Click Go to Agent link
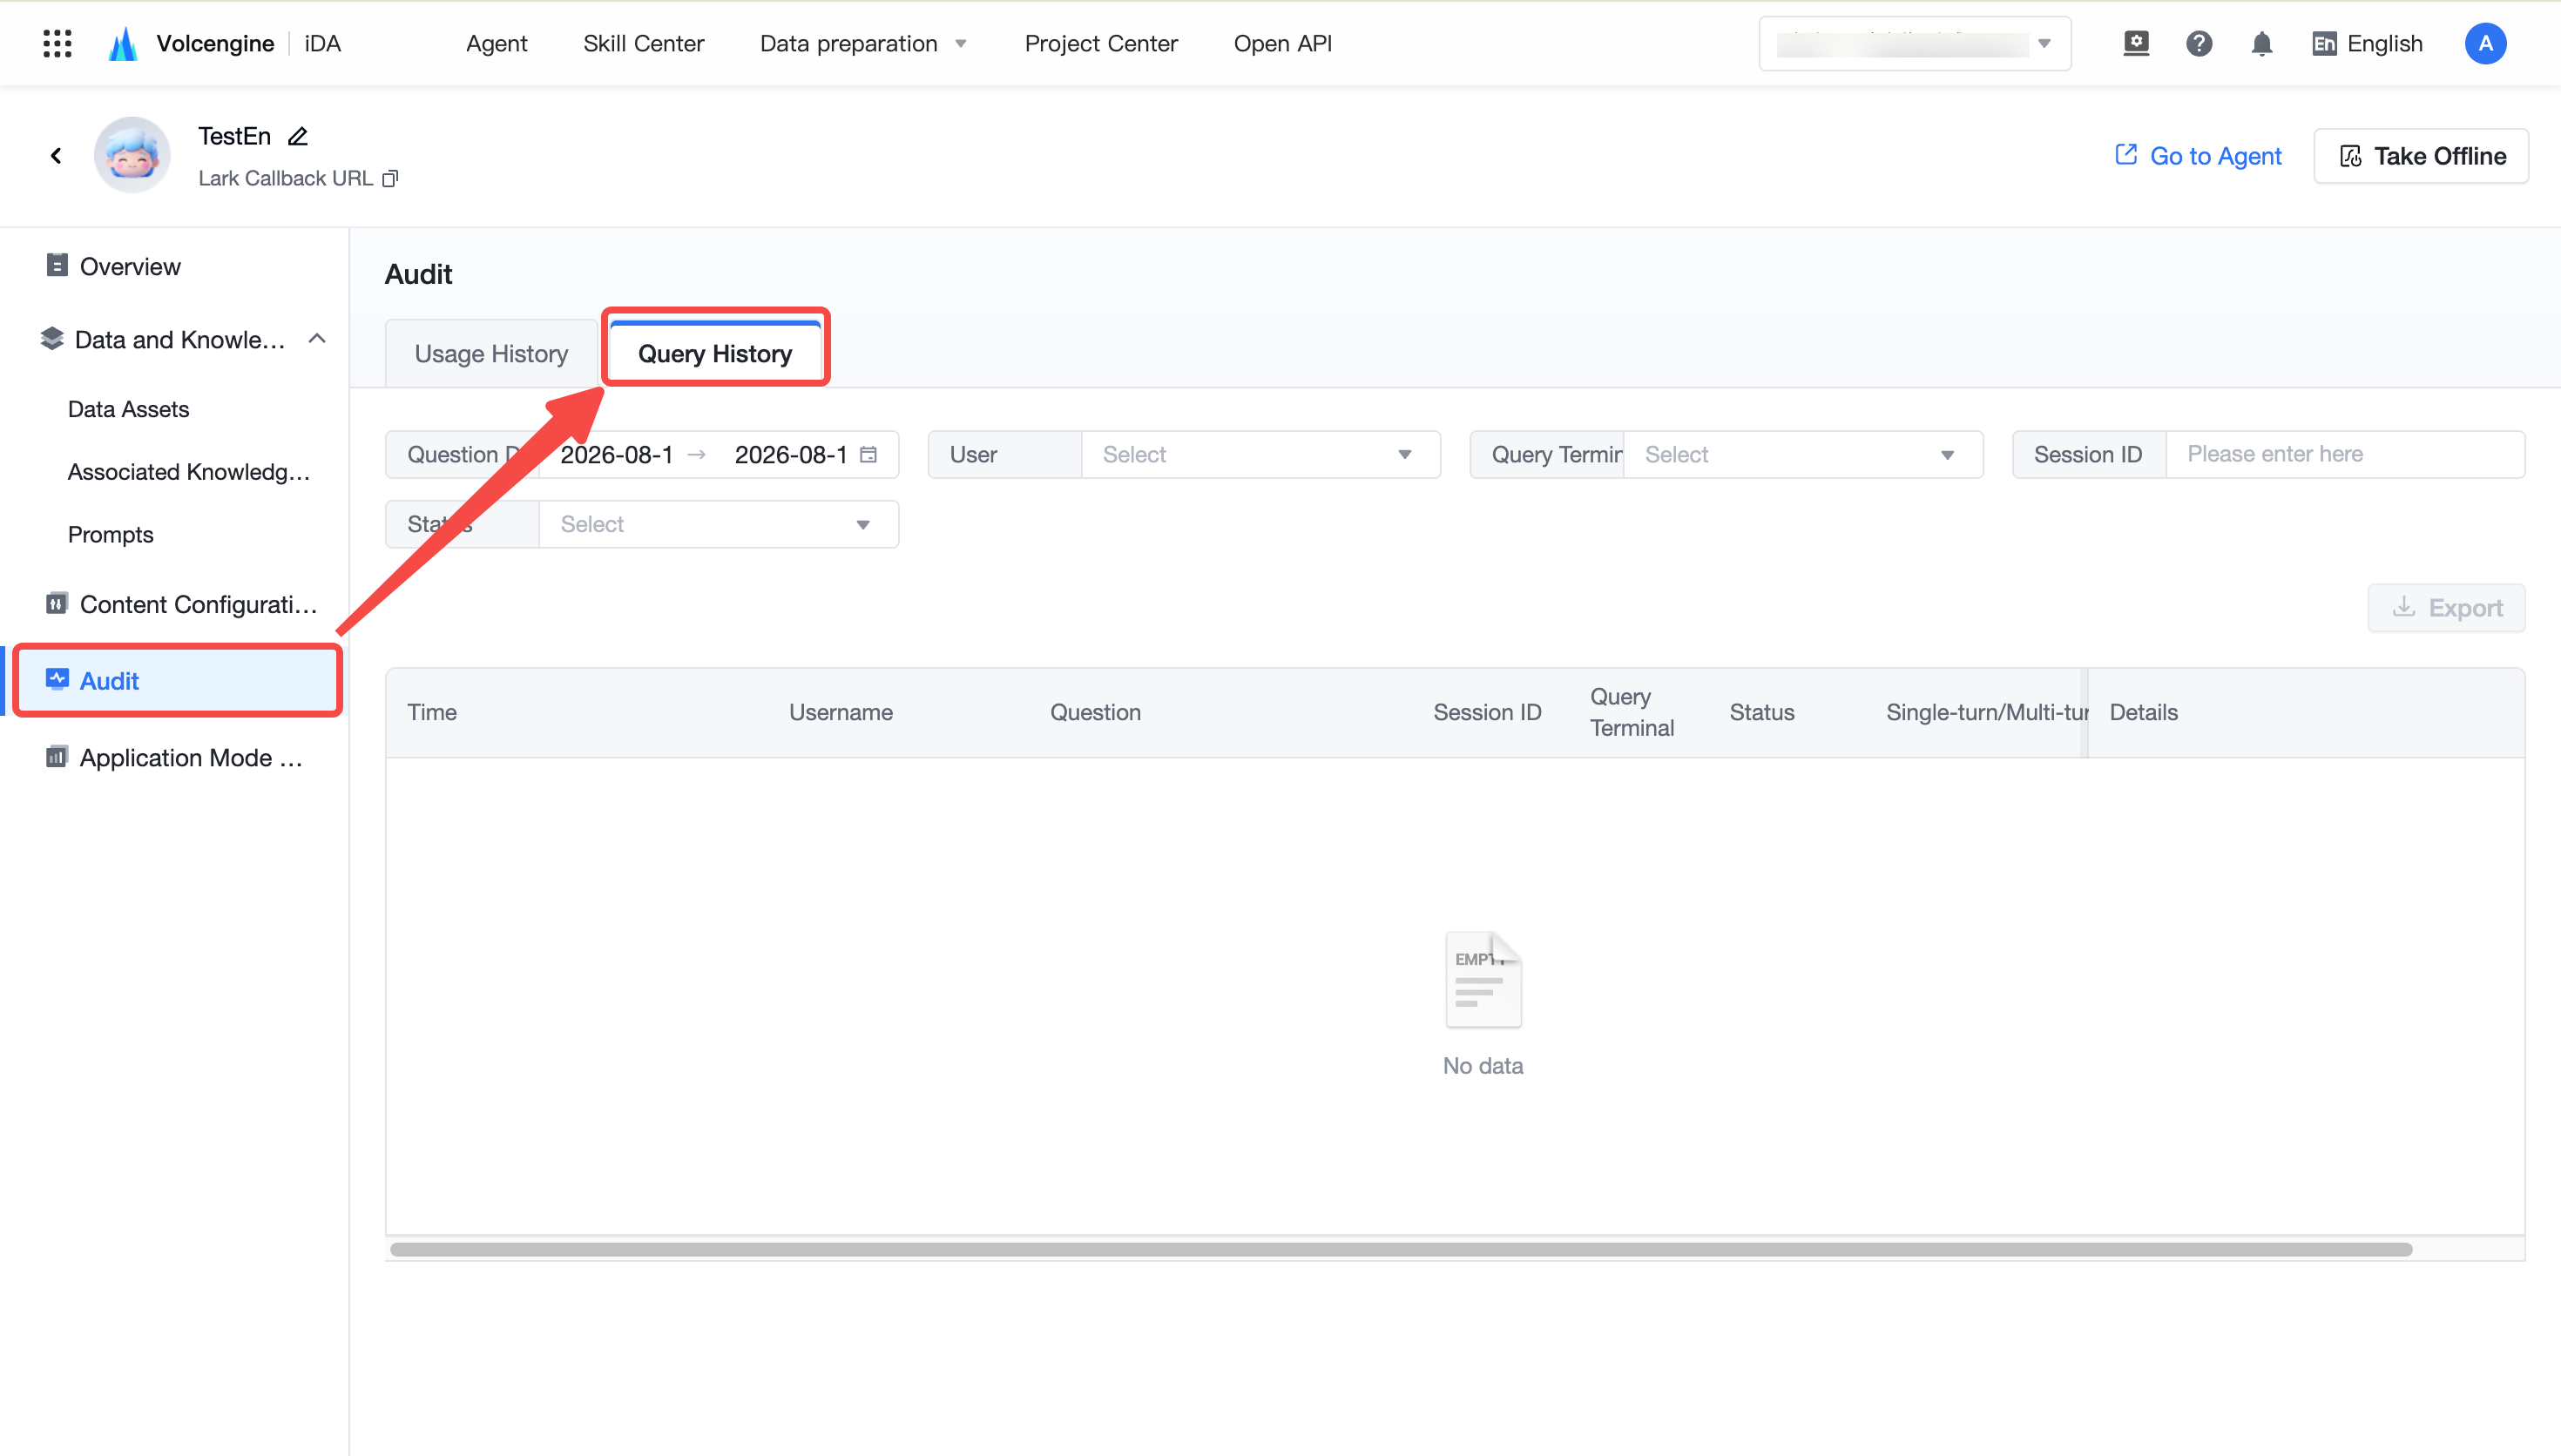Screen dimensions: 2561x1456 [x=2198, y=155]
